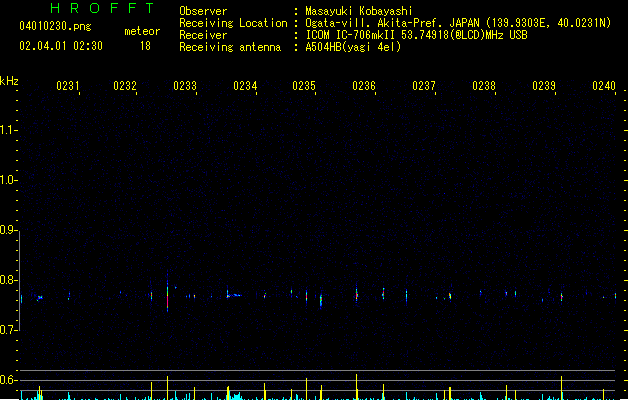Screen dimensions: 629x400
Task: Click the long echo trail after 0234
Action: point(234,295)
